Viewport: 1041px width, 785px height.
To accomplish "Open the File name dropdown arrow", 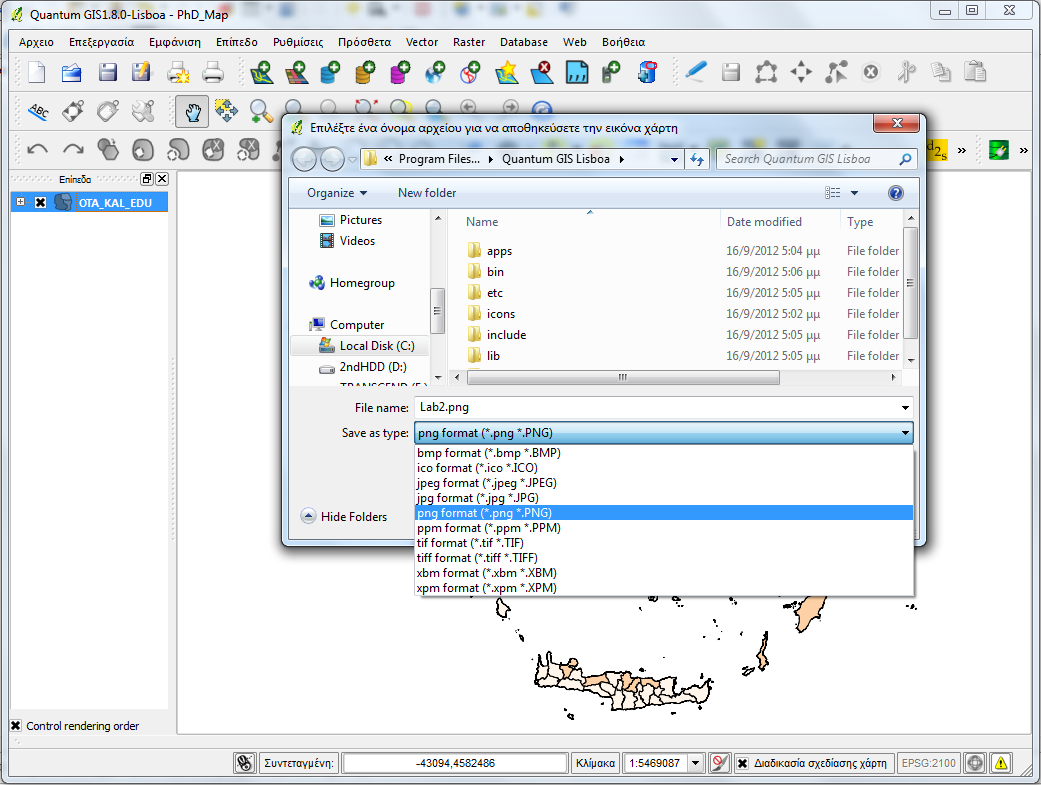I will tap(905, 408).
